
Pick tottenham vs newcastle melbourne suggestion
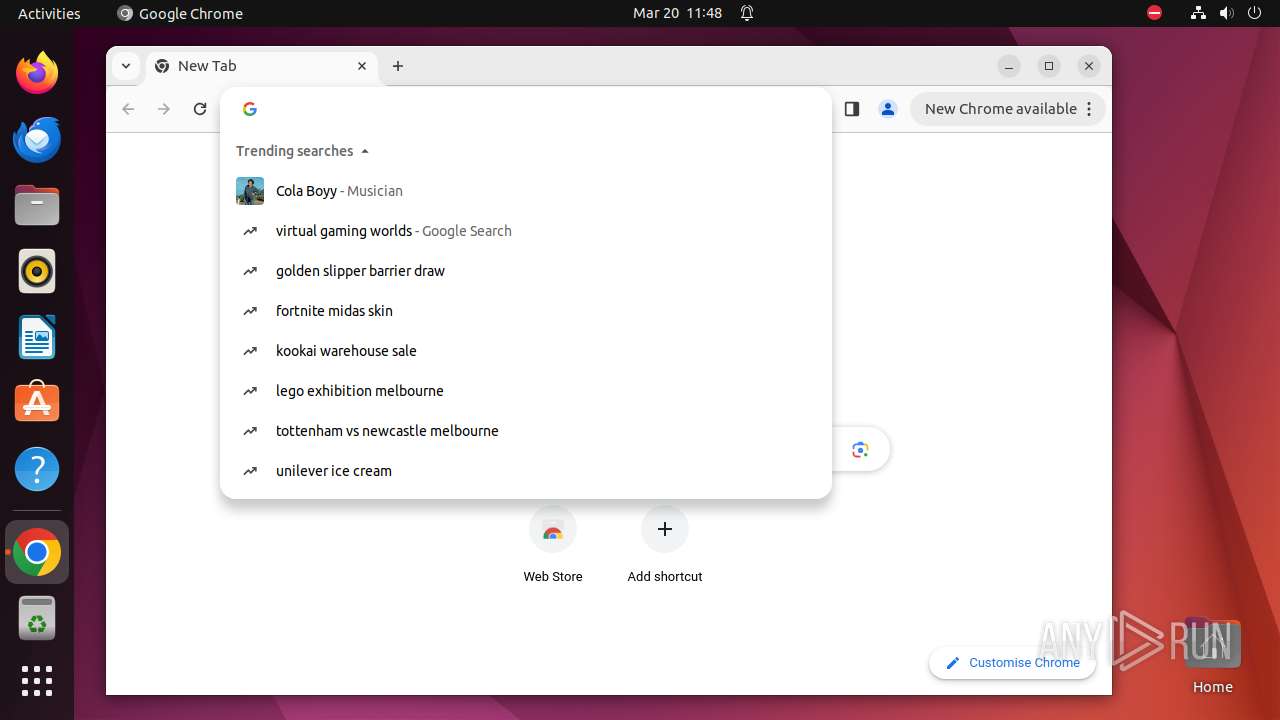[x=526, y=431]
